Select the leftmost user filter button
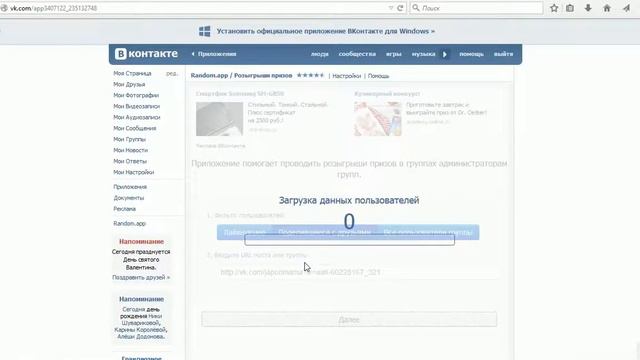This screenshot has width=640, height=360. coord(244,232)
